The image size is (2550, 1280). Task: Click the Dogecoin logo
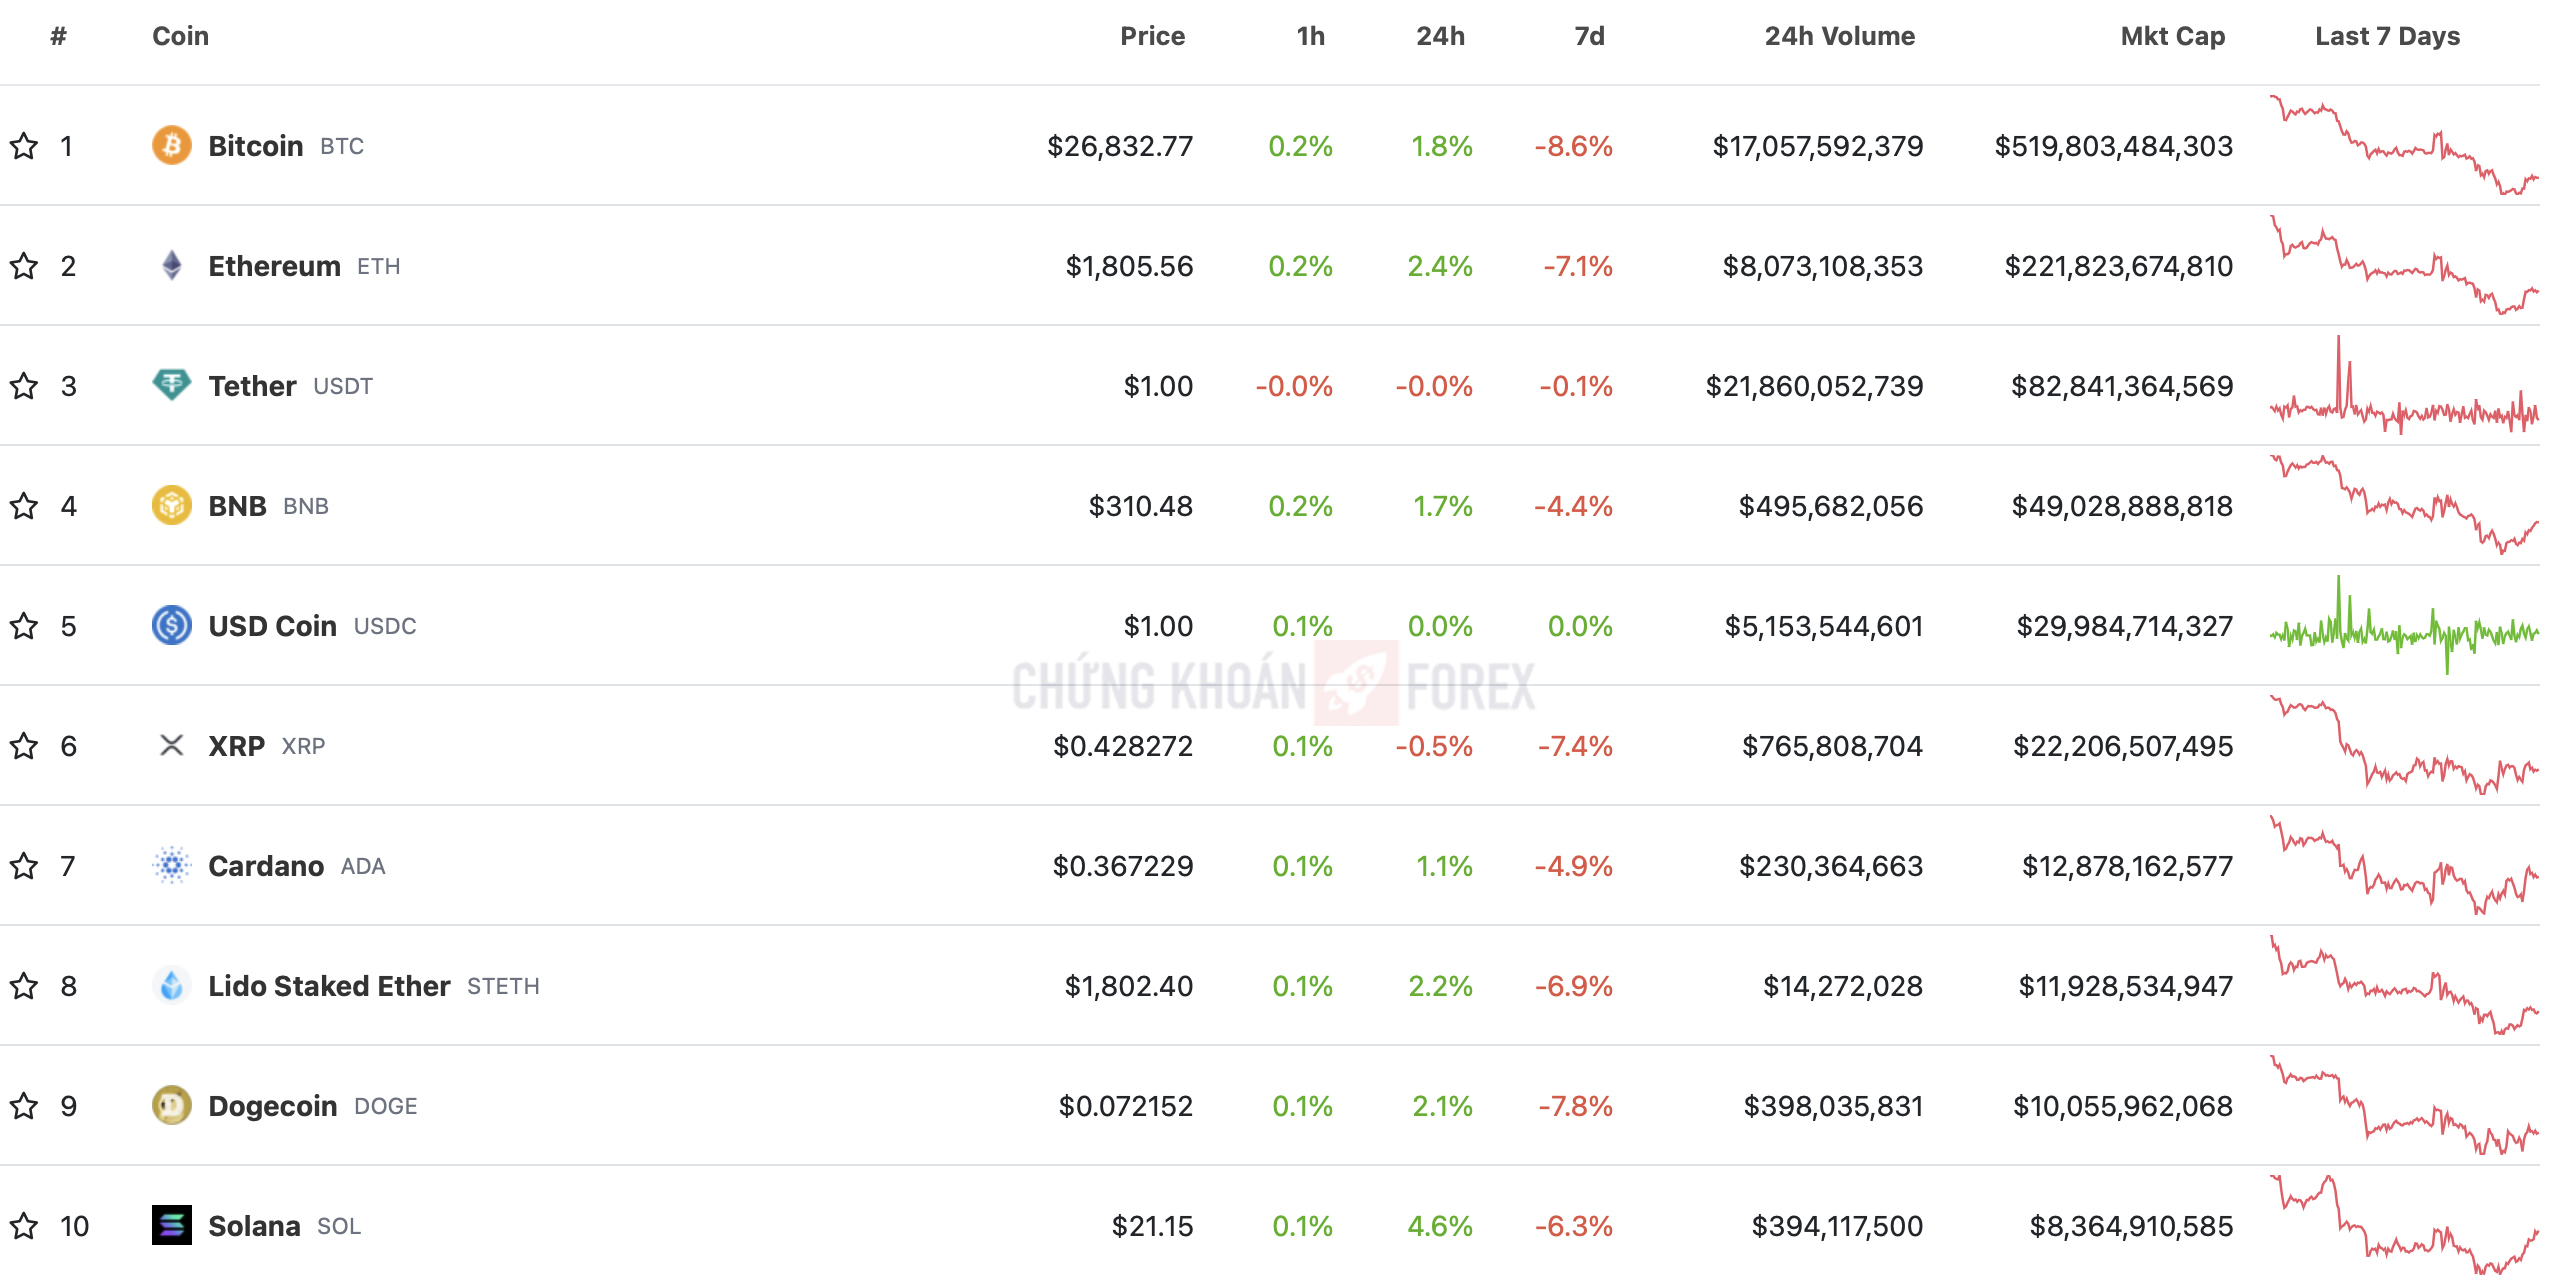click(171, 1105)
